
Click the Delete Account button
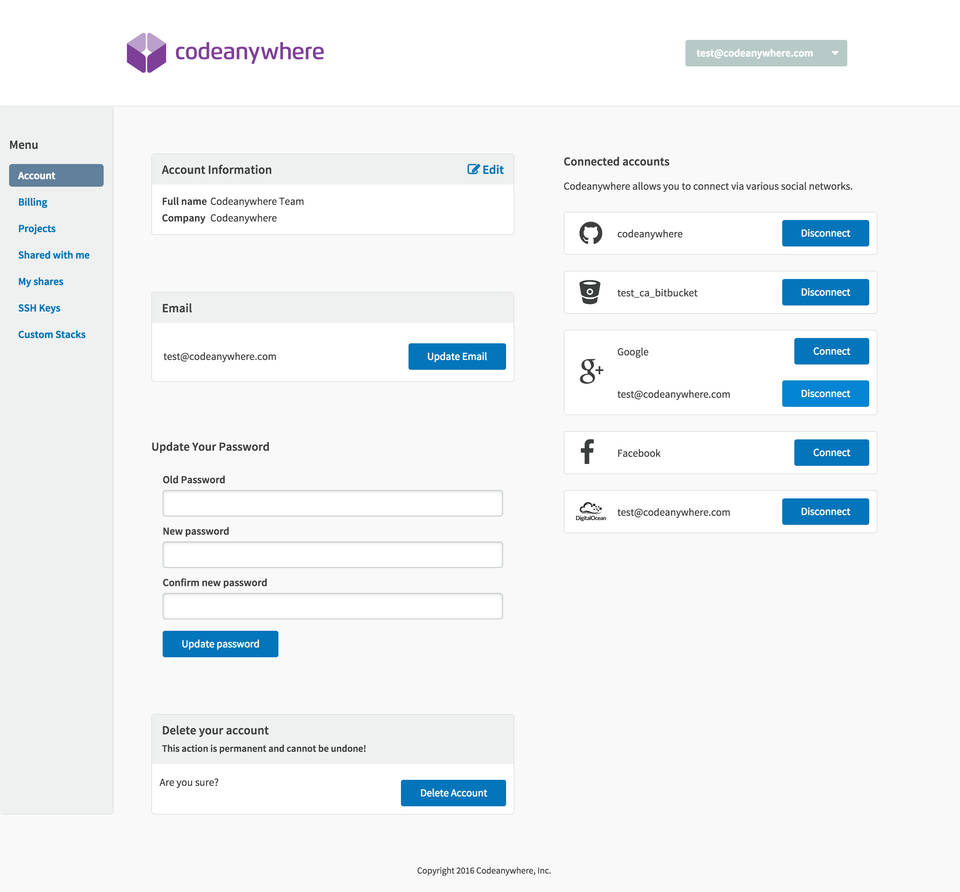click(x=453, y=793)
